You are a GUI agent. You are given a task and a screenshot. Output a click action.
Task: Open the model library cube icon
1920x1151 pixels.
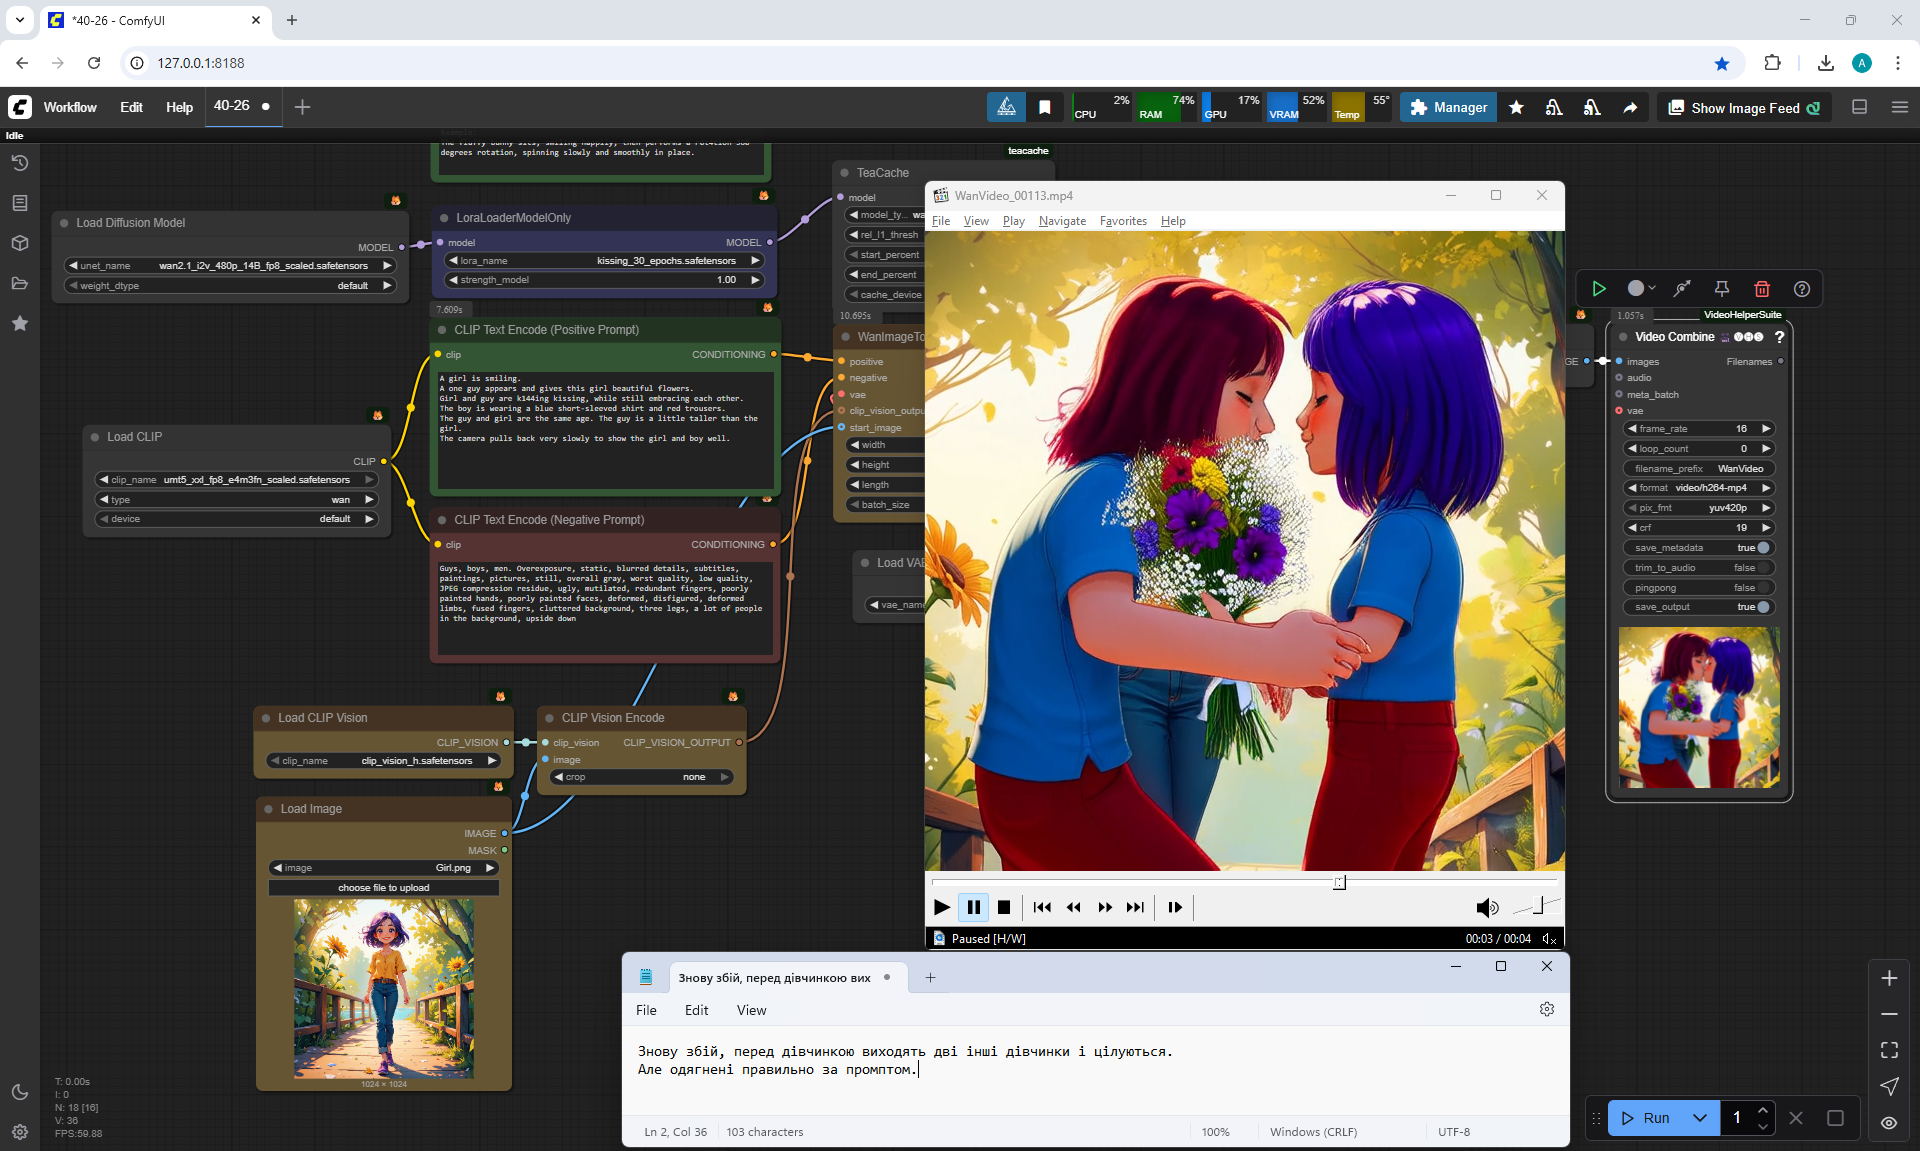tap(19, 243)
